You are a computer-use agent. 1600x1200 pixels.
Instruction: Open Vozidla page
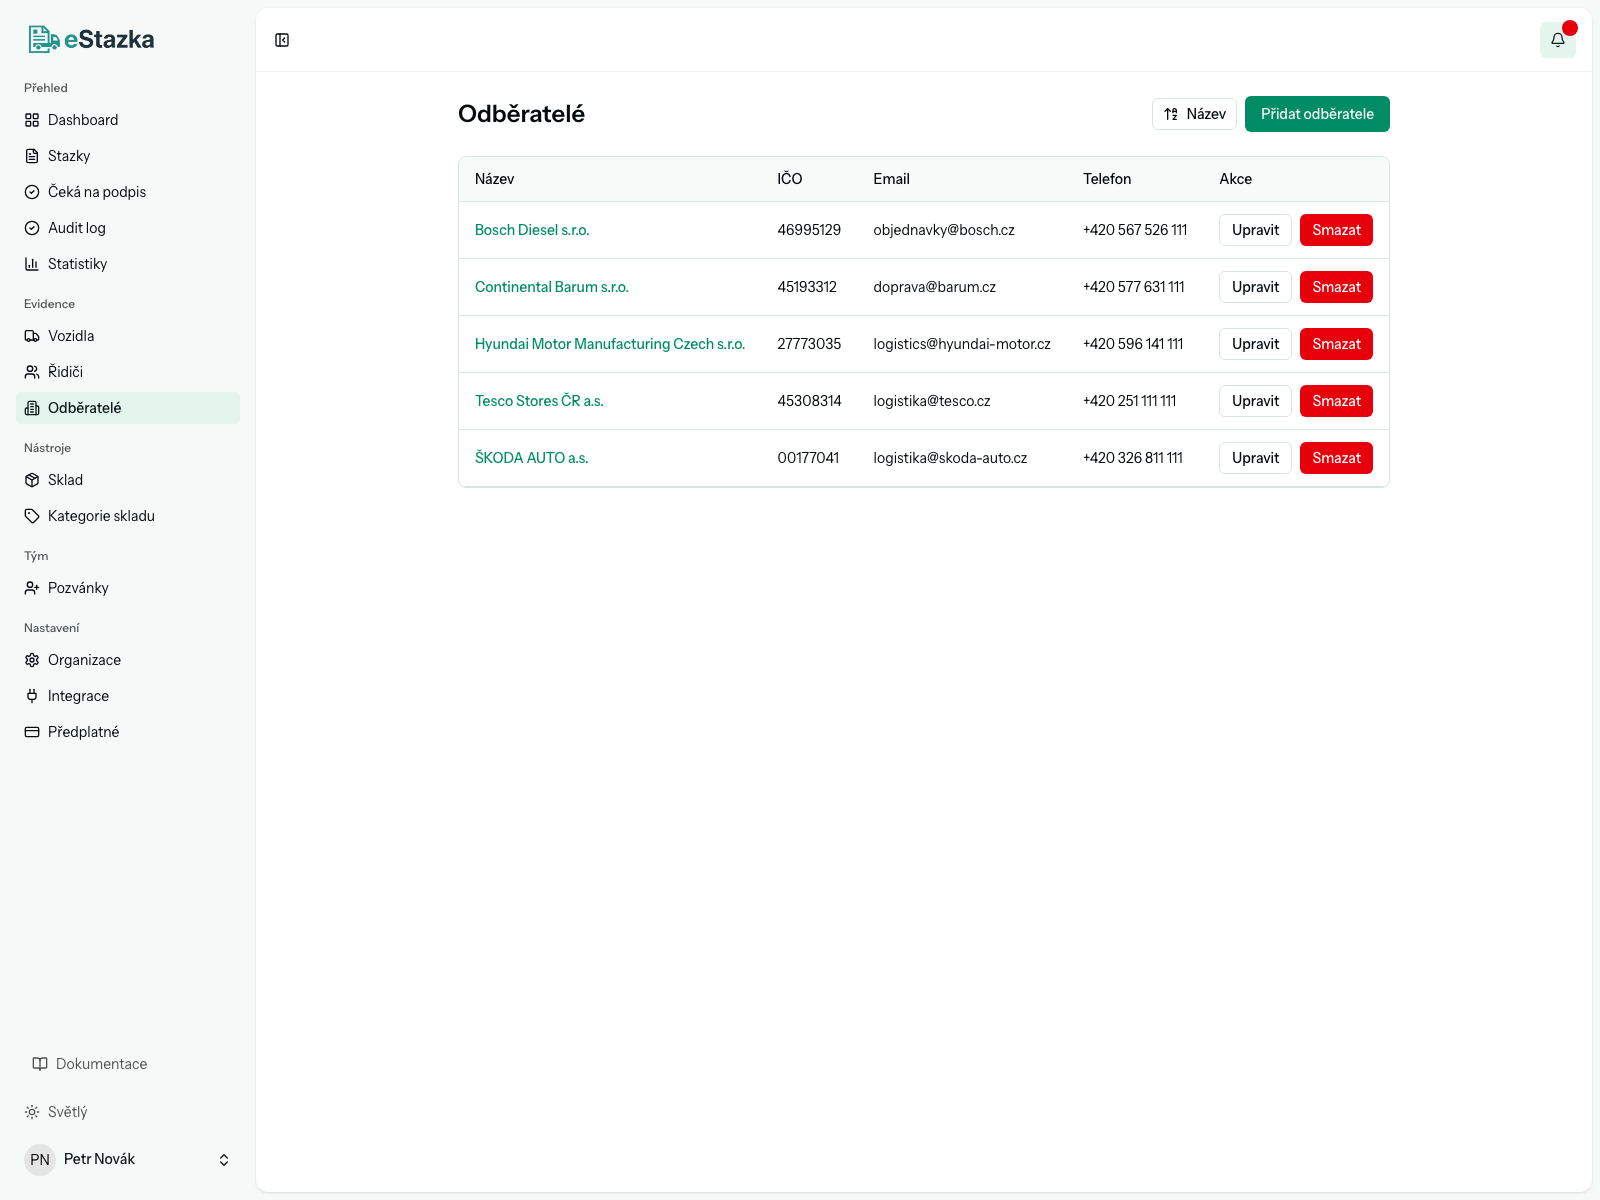(x=128, y=336)
